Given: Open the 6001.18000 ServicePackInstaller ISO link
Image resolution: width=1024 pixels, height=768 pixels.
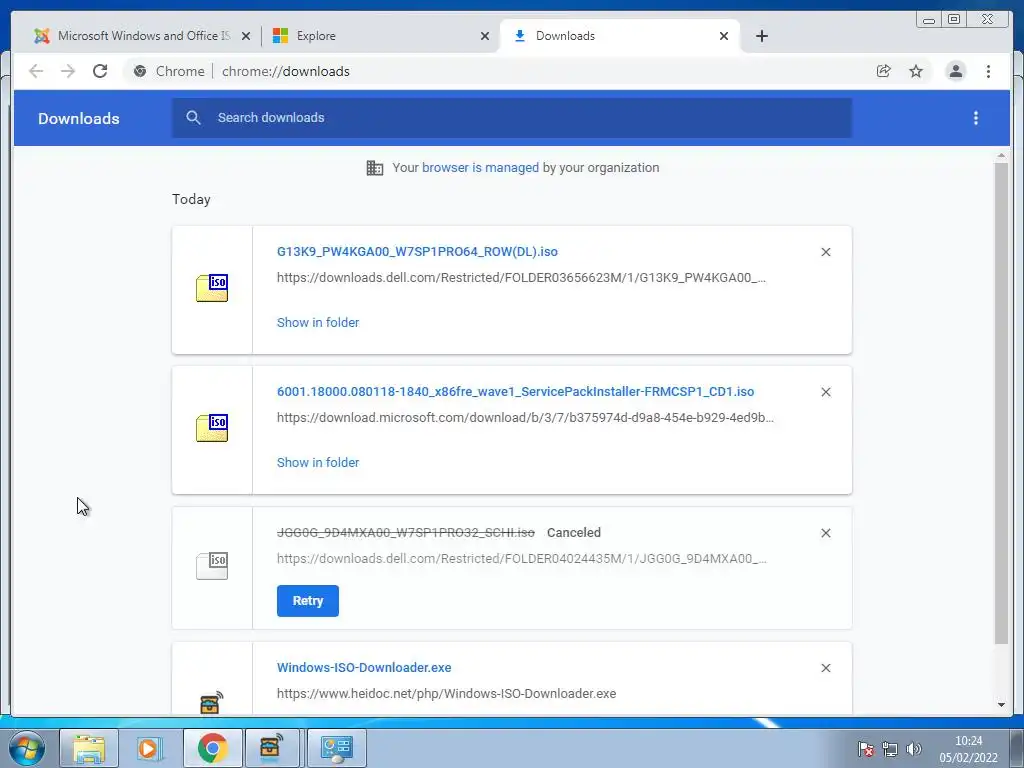Looking at the screenshot, I should [515, 391].
